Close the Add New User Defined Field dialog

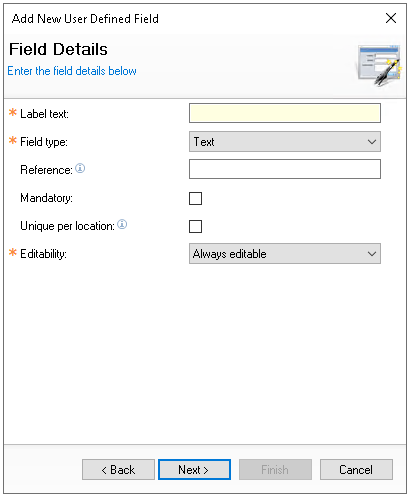pyautogui.click(x=391, y=18)
